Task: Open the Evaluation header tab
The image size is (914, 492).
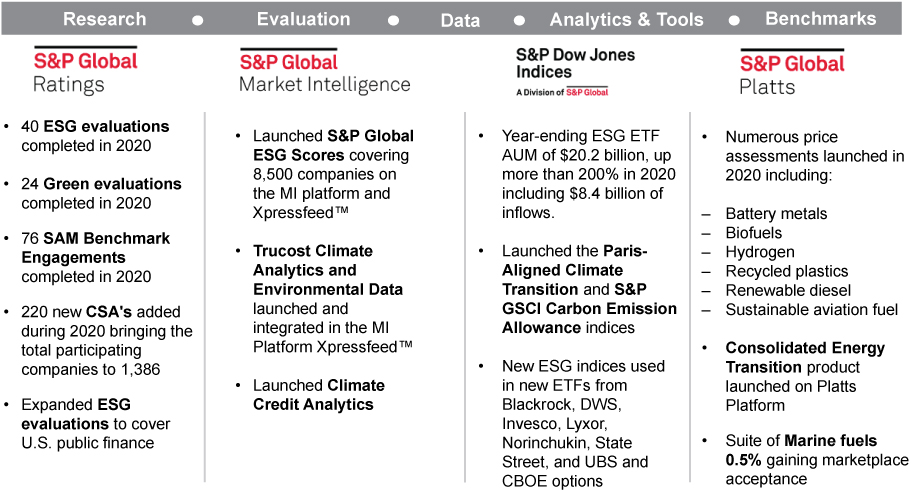Action: (303, 19)
